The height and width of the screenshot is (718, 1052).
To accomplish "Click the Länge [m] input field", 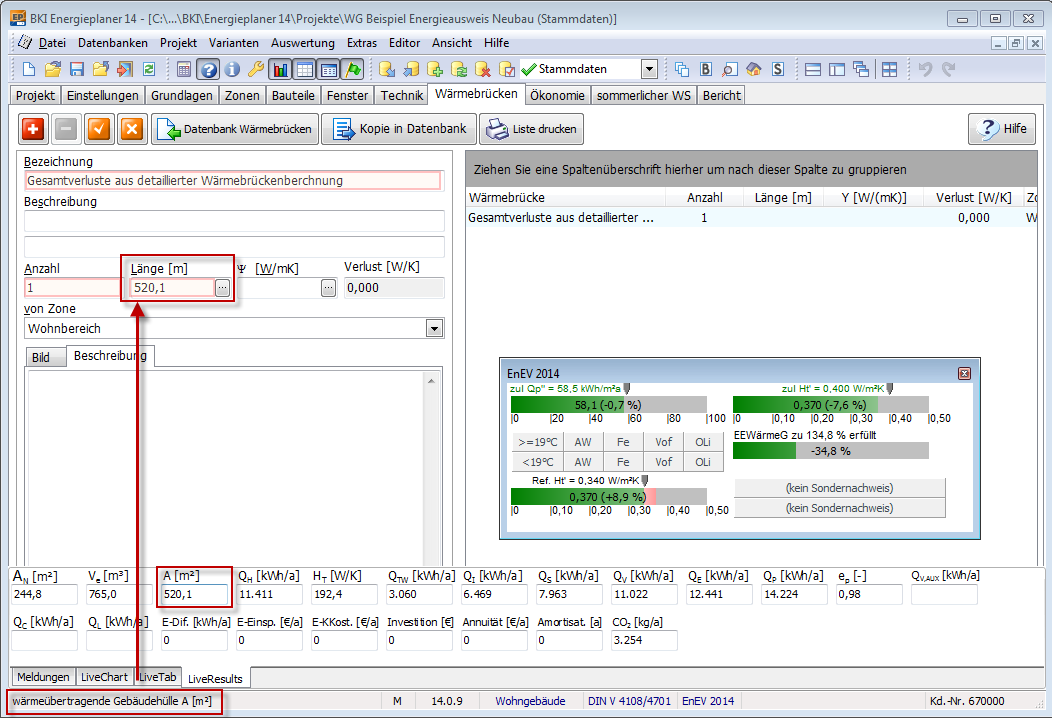I will 172,288.
